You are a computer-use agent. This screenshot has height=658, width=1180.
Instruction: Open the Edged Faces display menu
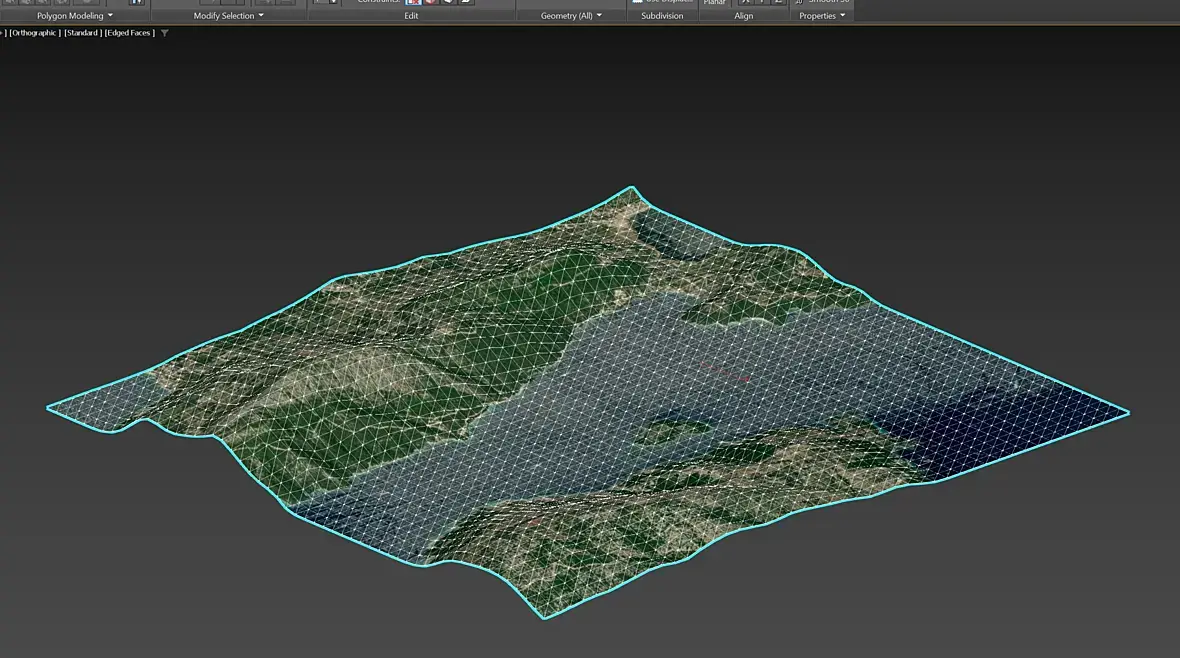[130, 33]
